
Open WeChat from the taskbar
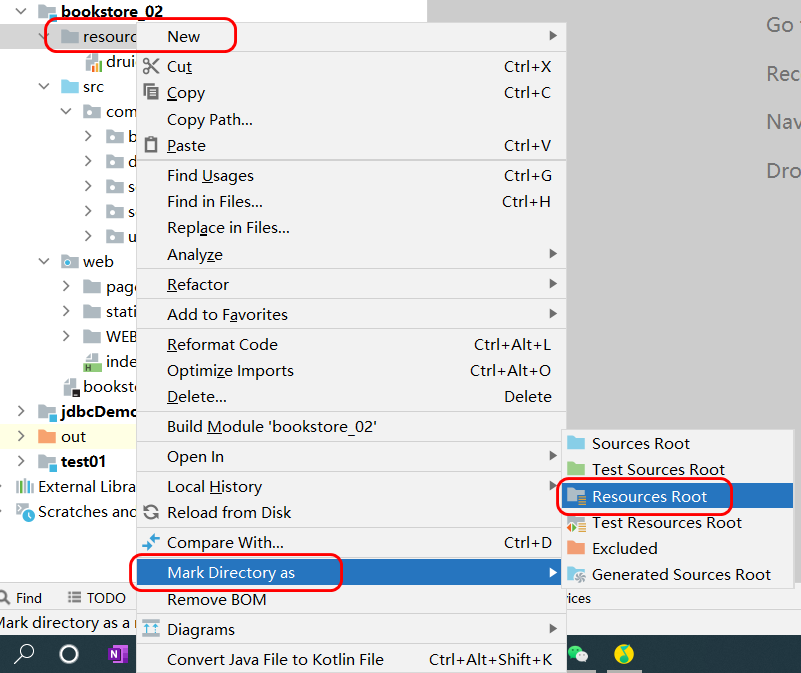578,654
